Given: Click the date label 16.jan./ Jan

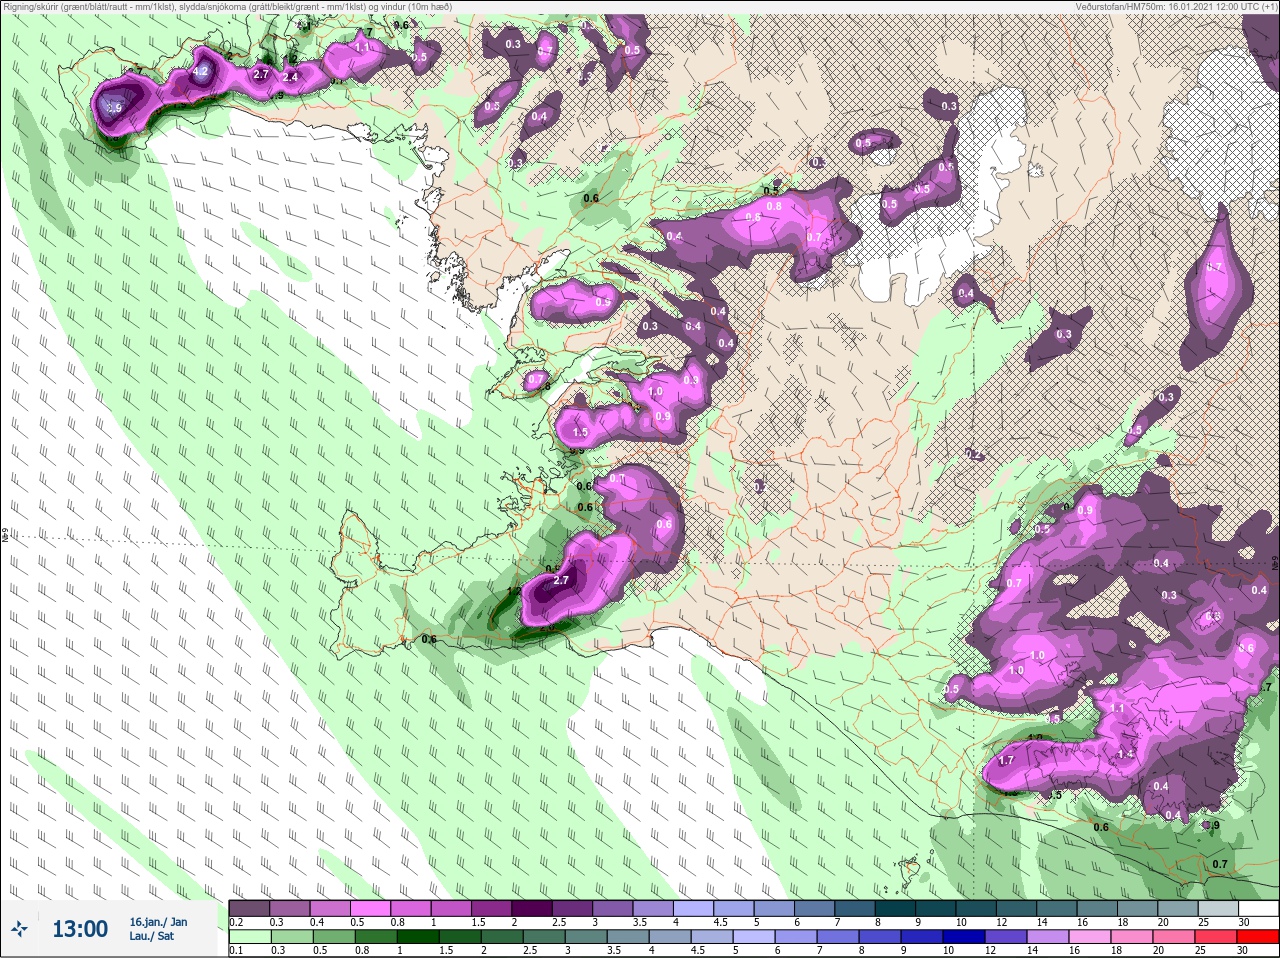Looking at the screenshot, I should point(158,921).
